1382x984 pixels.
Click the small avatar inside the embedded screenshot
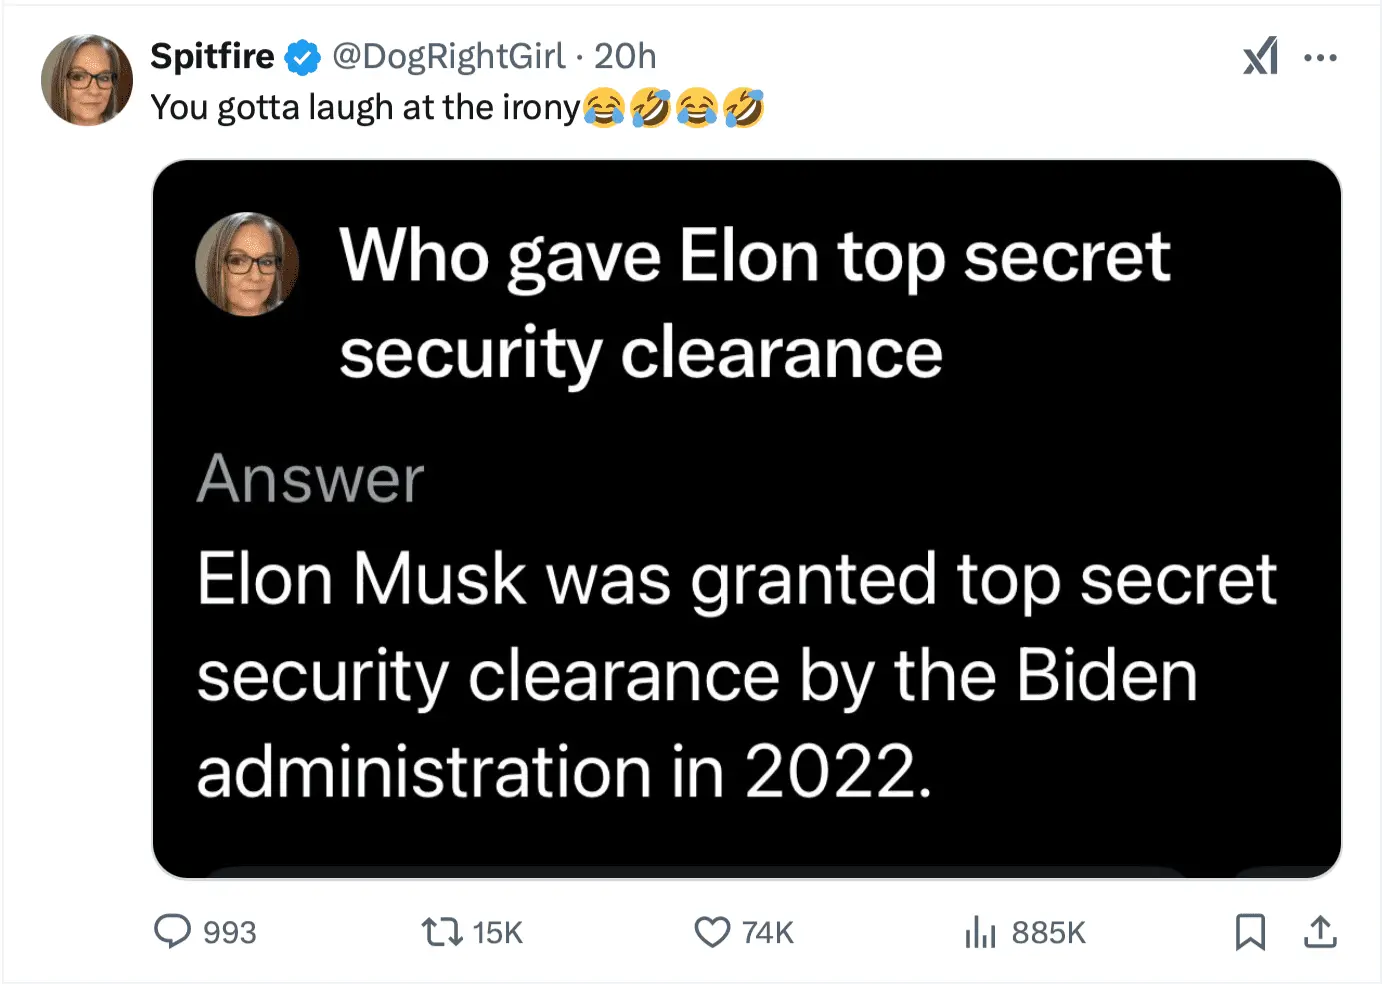click(247, 264)
